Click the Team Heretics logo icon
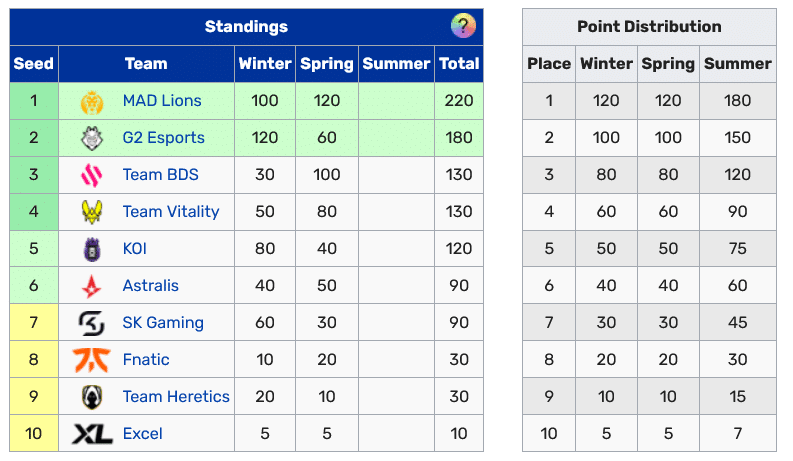This screenshot has height=461, width=793. point(92,397)
